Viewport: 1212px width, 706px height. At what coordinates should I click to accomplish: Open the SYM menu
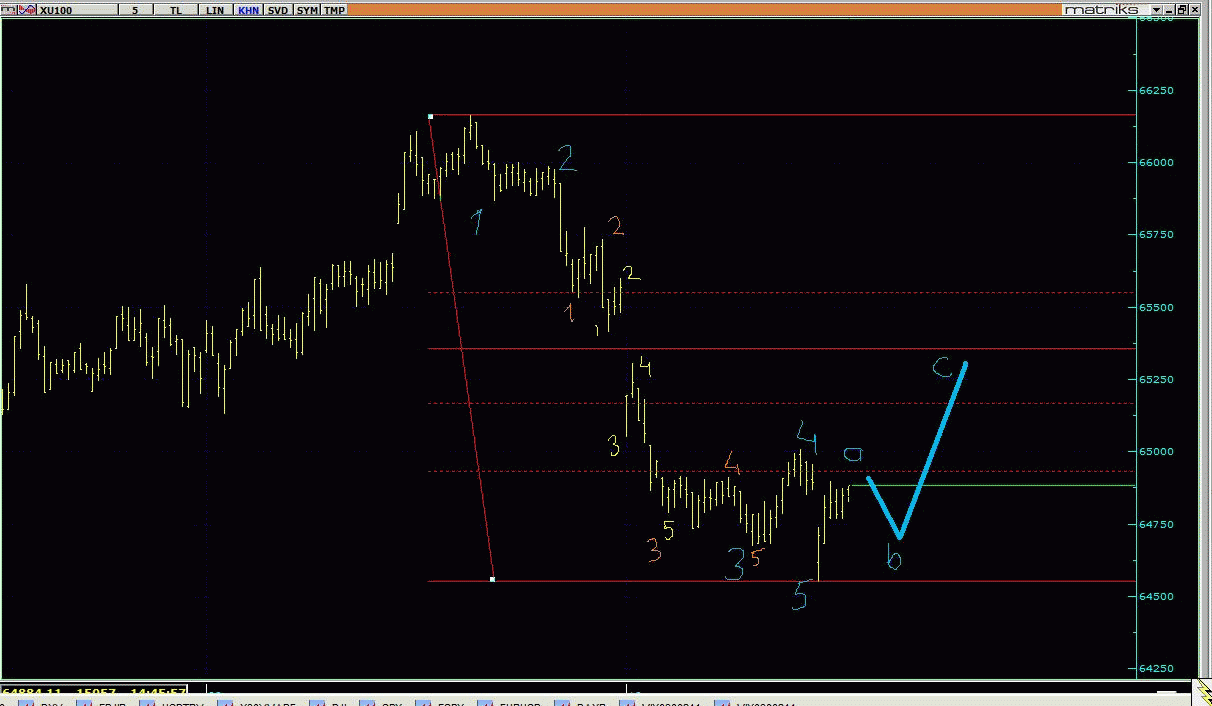pyautogui.click(x=307, y=9)
